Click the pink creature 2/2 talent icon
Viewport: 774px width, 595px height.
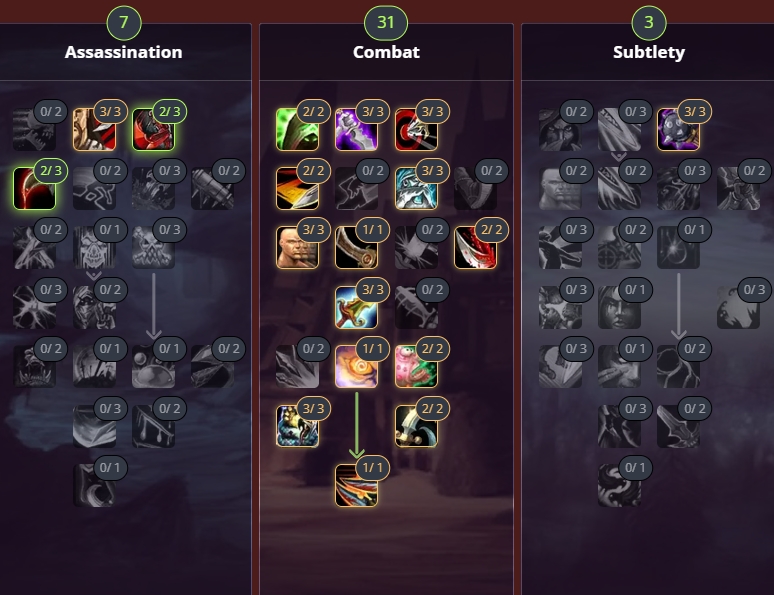point(416,366)
